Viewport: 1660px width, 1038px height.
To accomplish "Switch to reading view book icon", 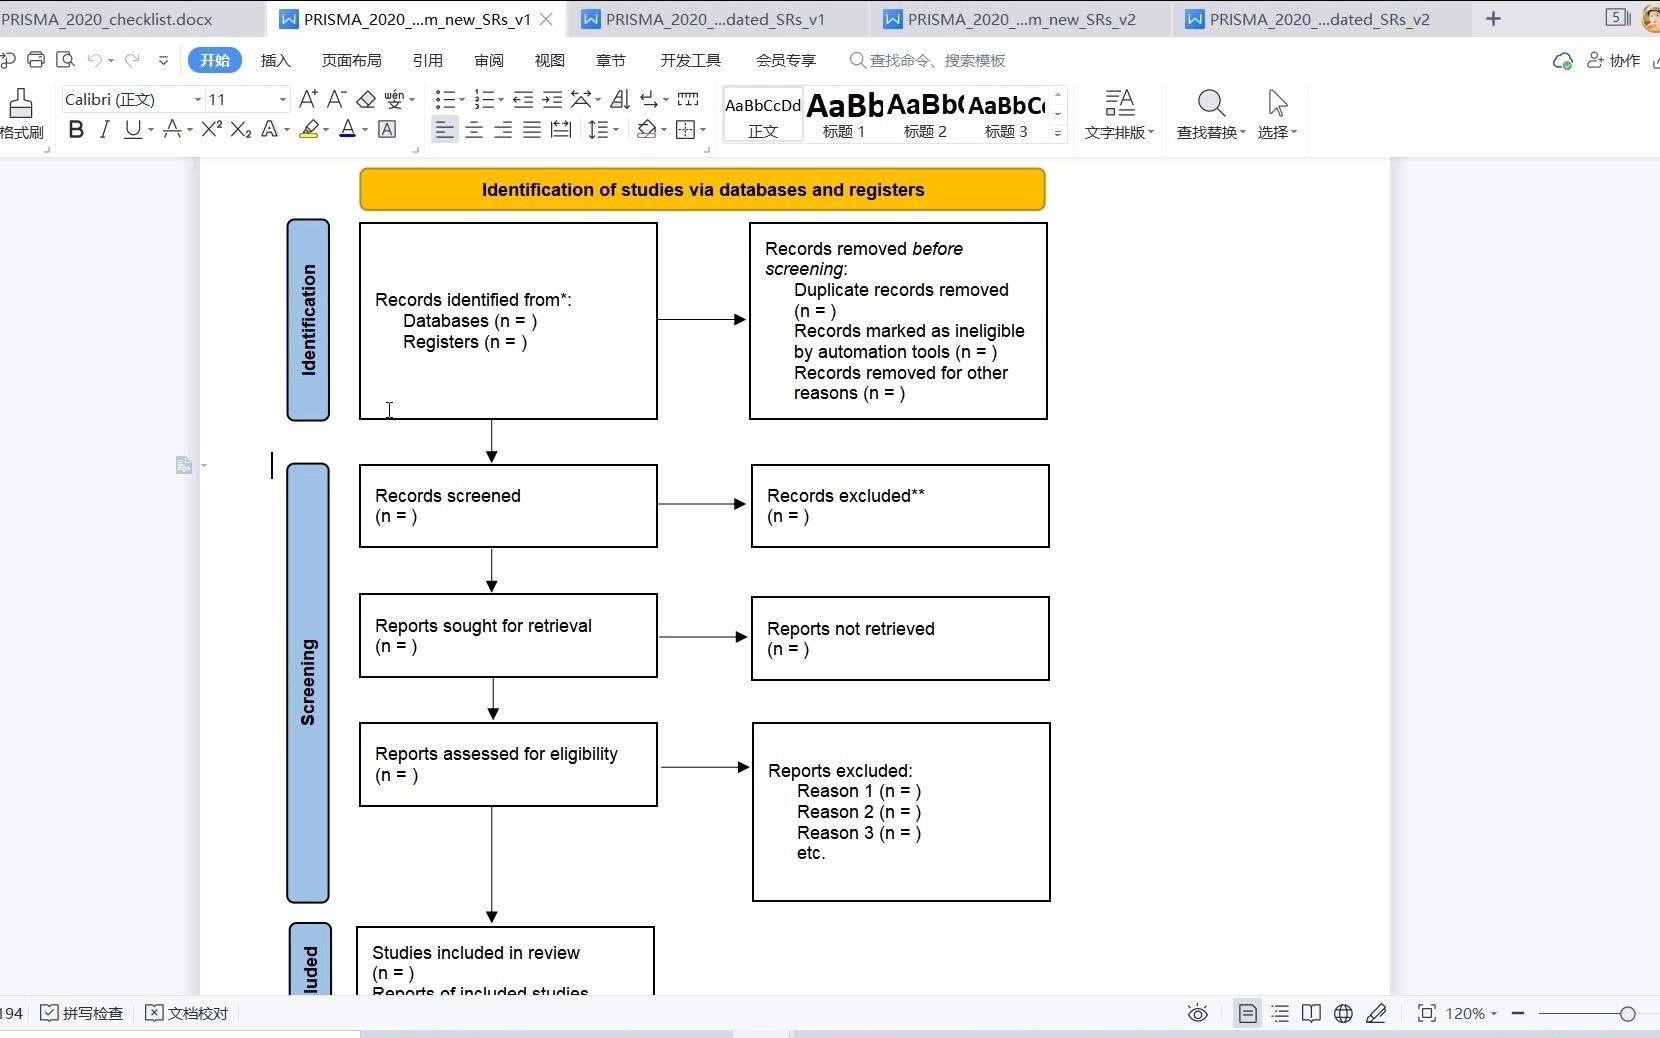I will (1311, 1014).
